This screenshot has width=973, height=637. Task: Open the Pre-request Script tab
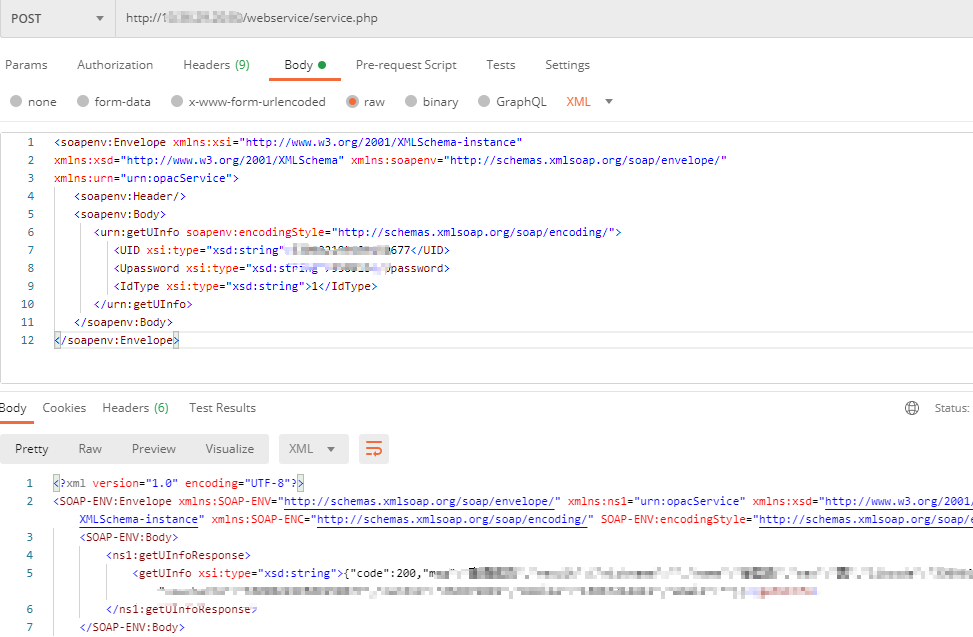[x=406, y=65]
